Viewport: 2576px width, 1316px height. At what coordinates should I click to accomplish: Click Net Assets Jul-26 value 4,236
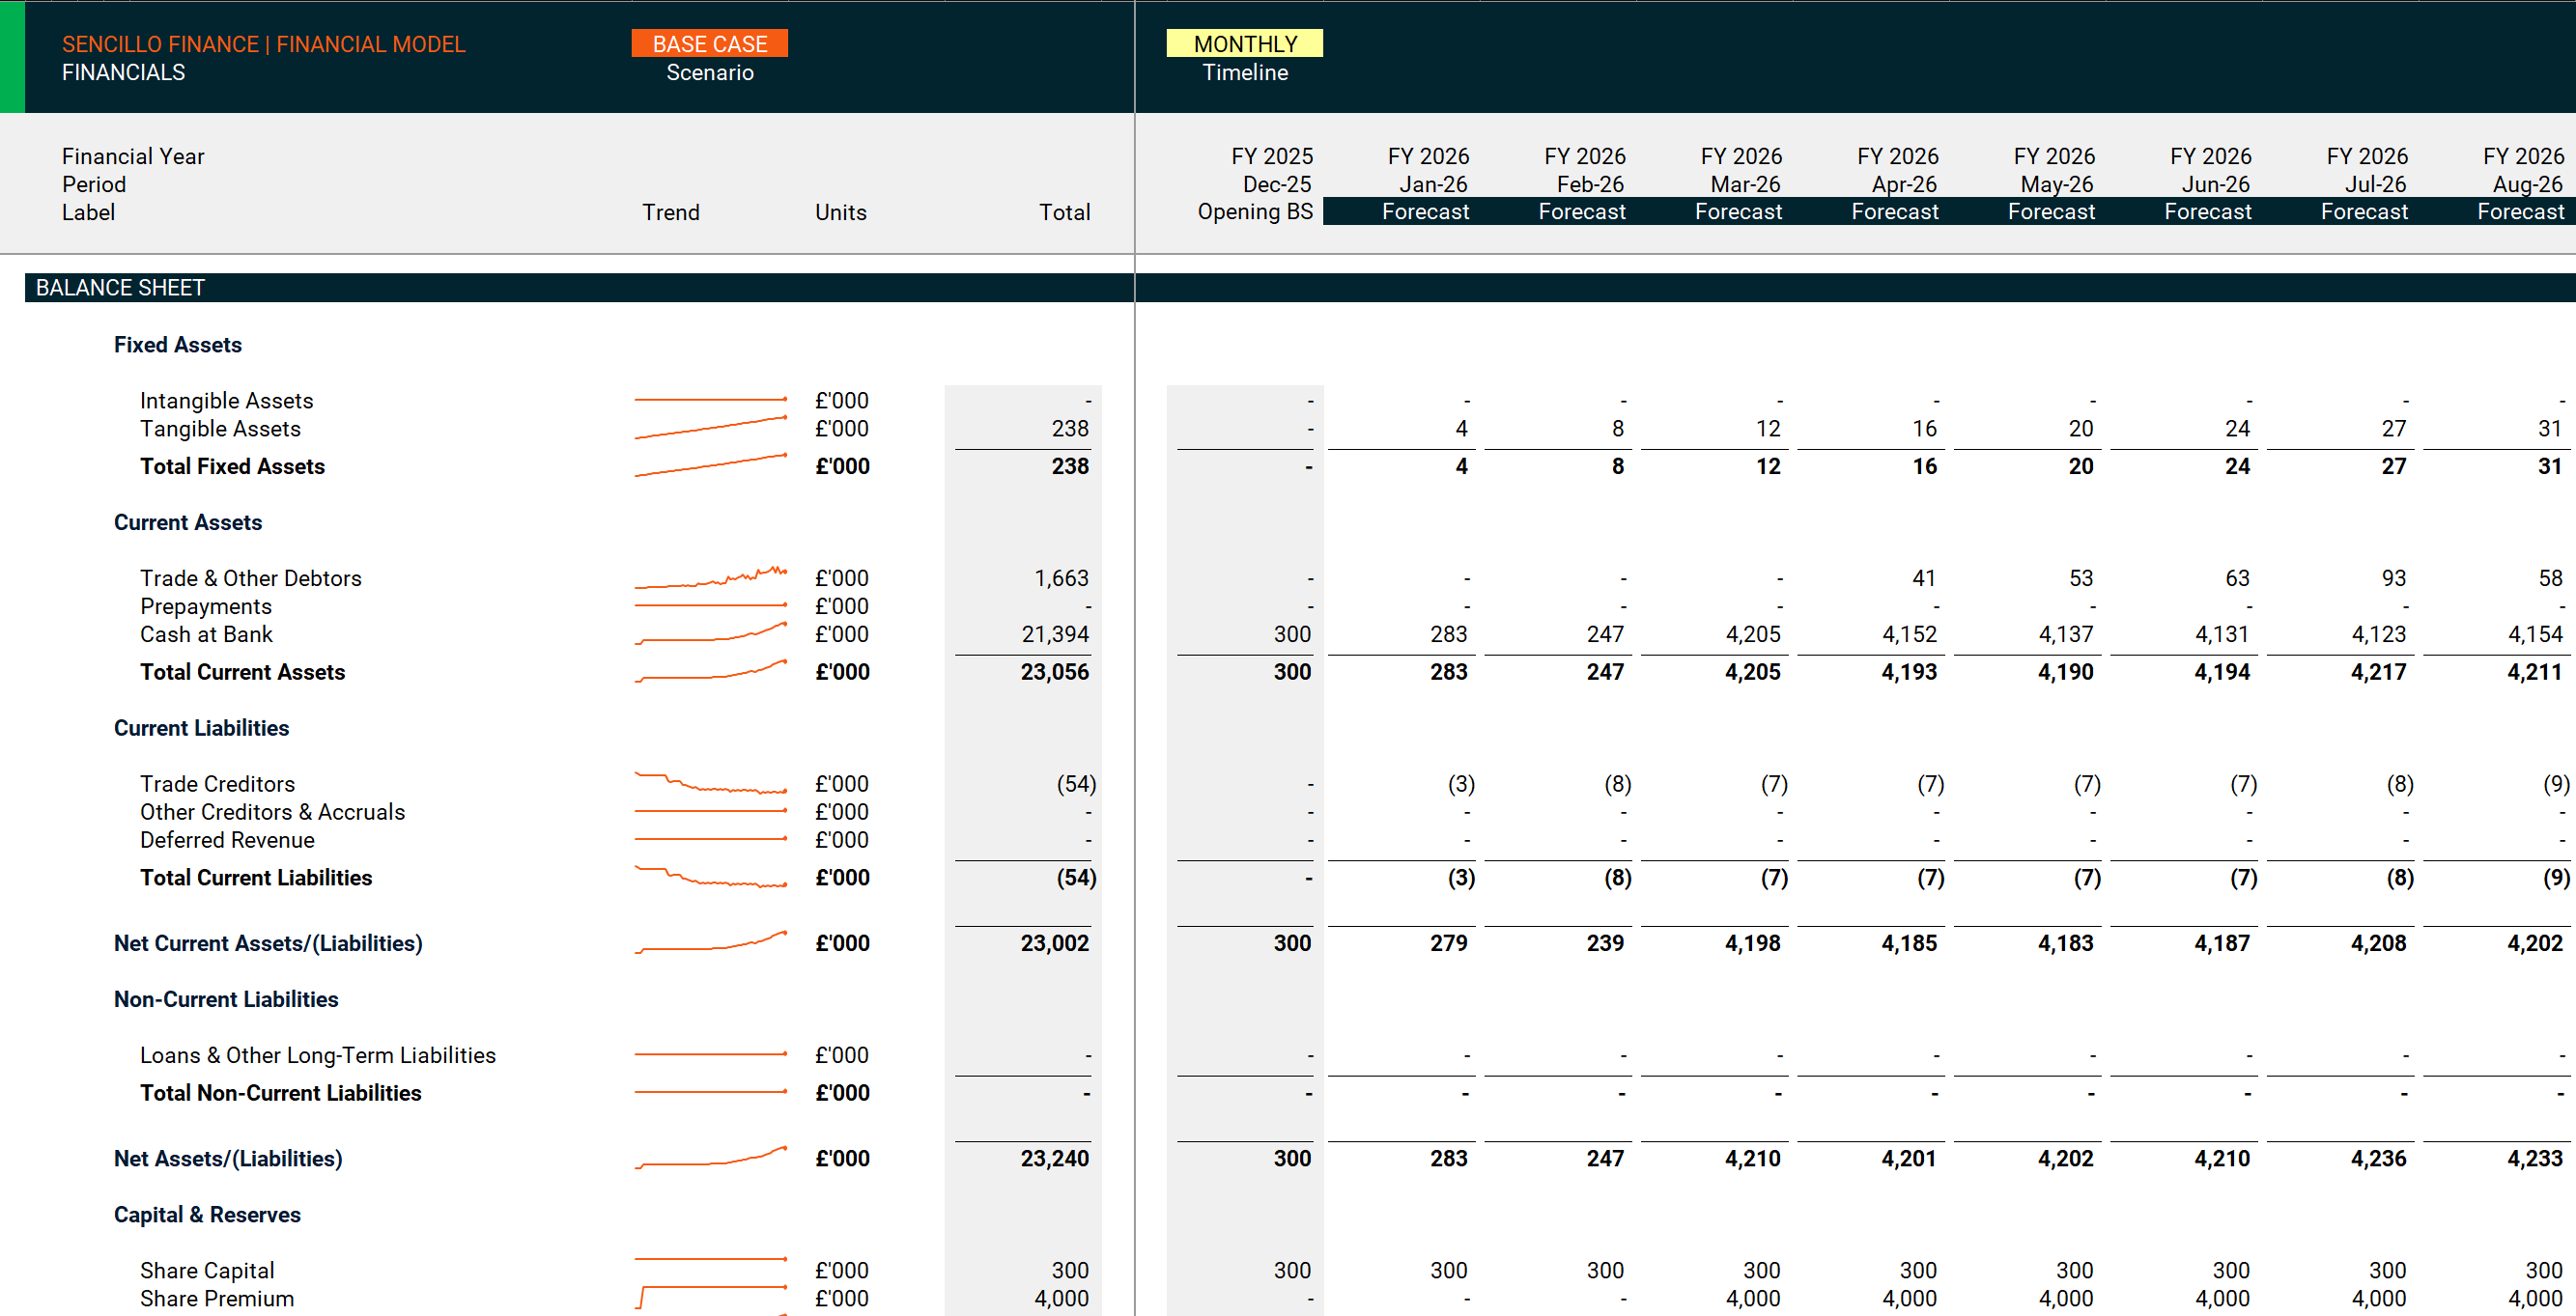pyautogui.click(x=2378, y=1159)
